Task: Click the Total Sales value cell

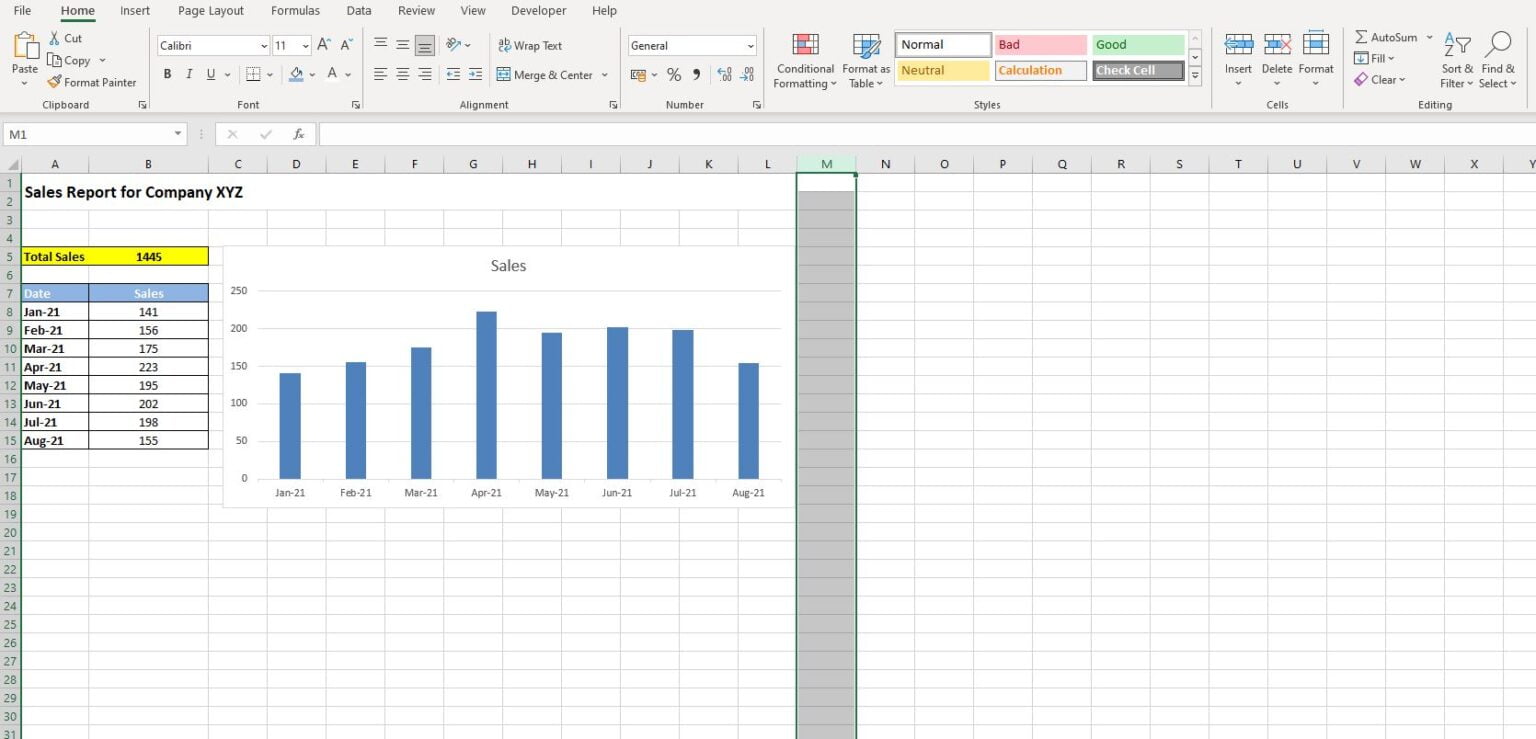Action: coord(148,256)
